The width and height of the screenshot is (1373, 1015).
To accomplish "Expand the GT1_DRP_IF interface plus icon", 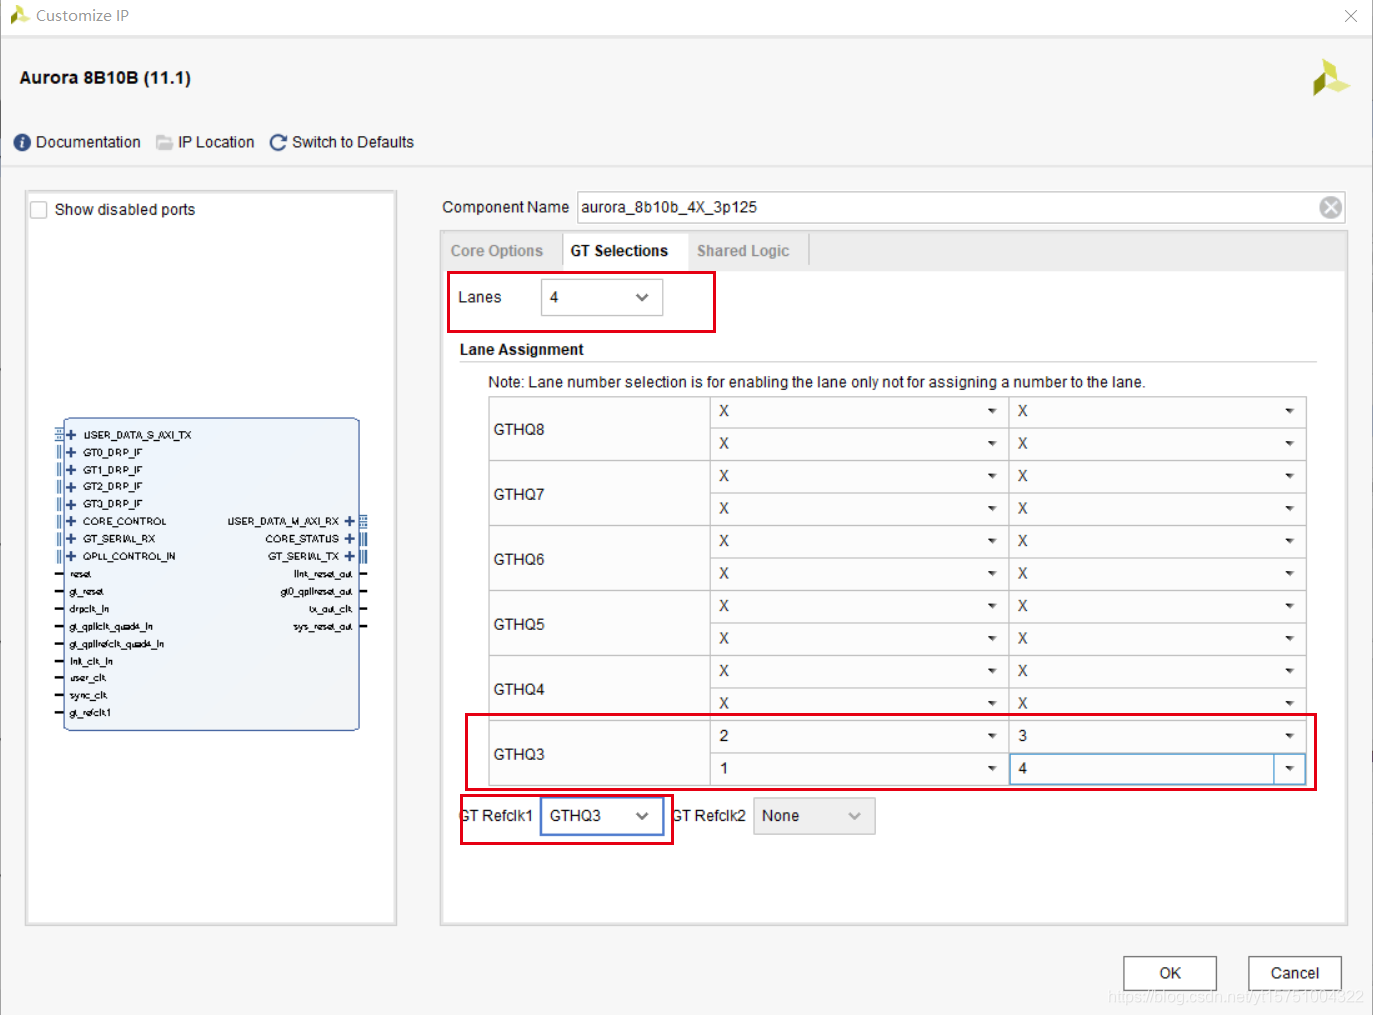I will click(x=71, y=469).
